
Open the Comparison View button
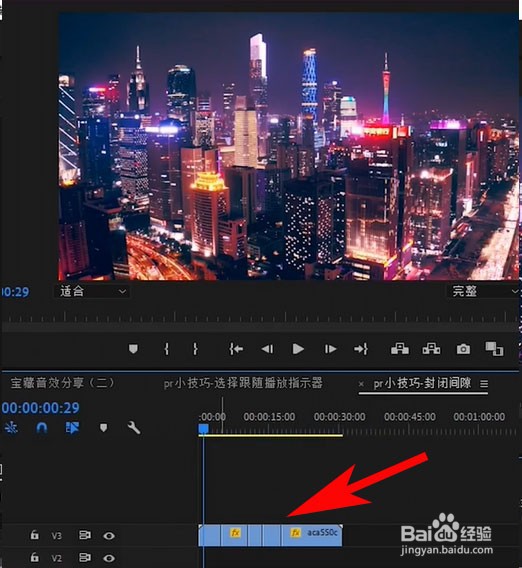(x=494, y=349)
